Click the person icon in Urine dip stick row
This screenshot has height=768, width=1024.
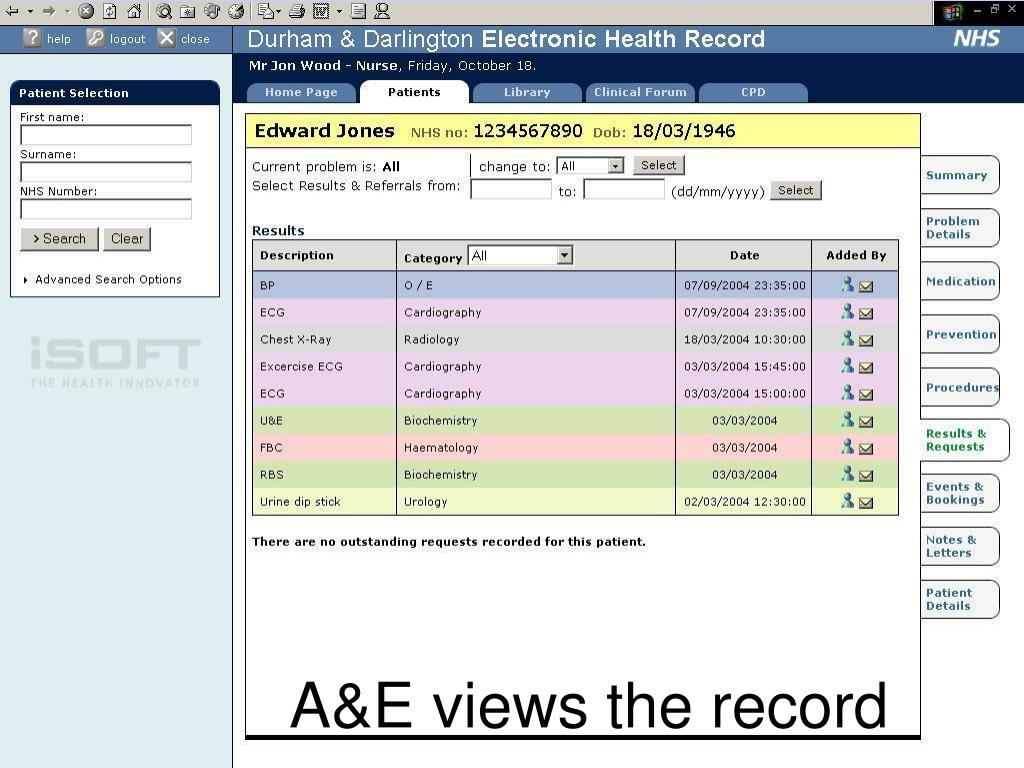[x=848, y=500]
